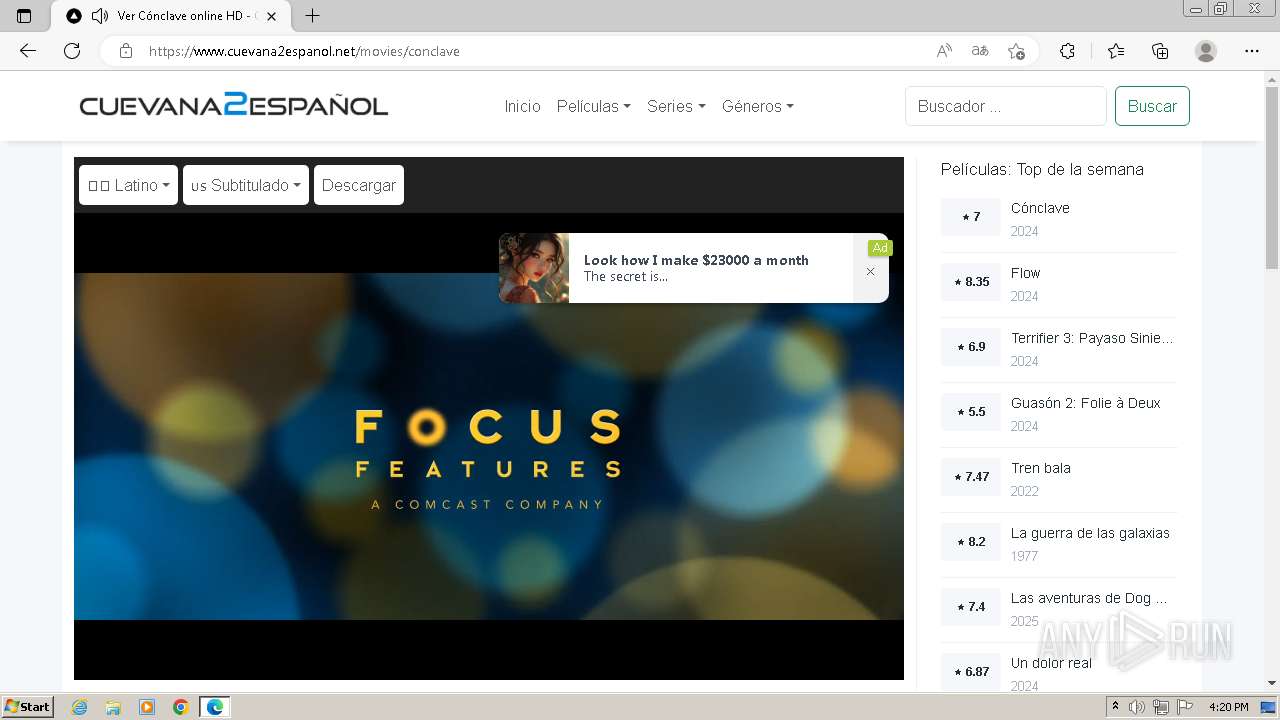The width and height of the screenshot is (1280, 720).
Task: Open the Películas navigation dropdown
Action: click(x=593, y=106)
